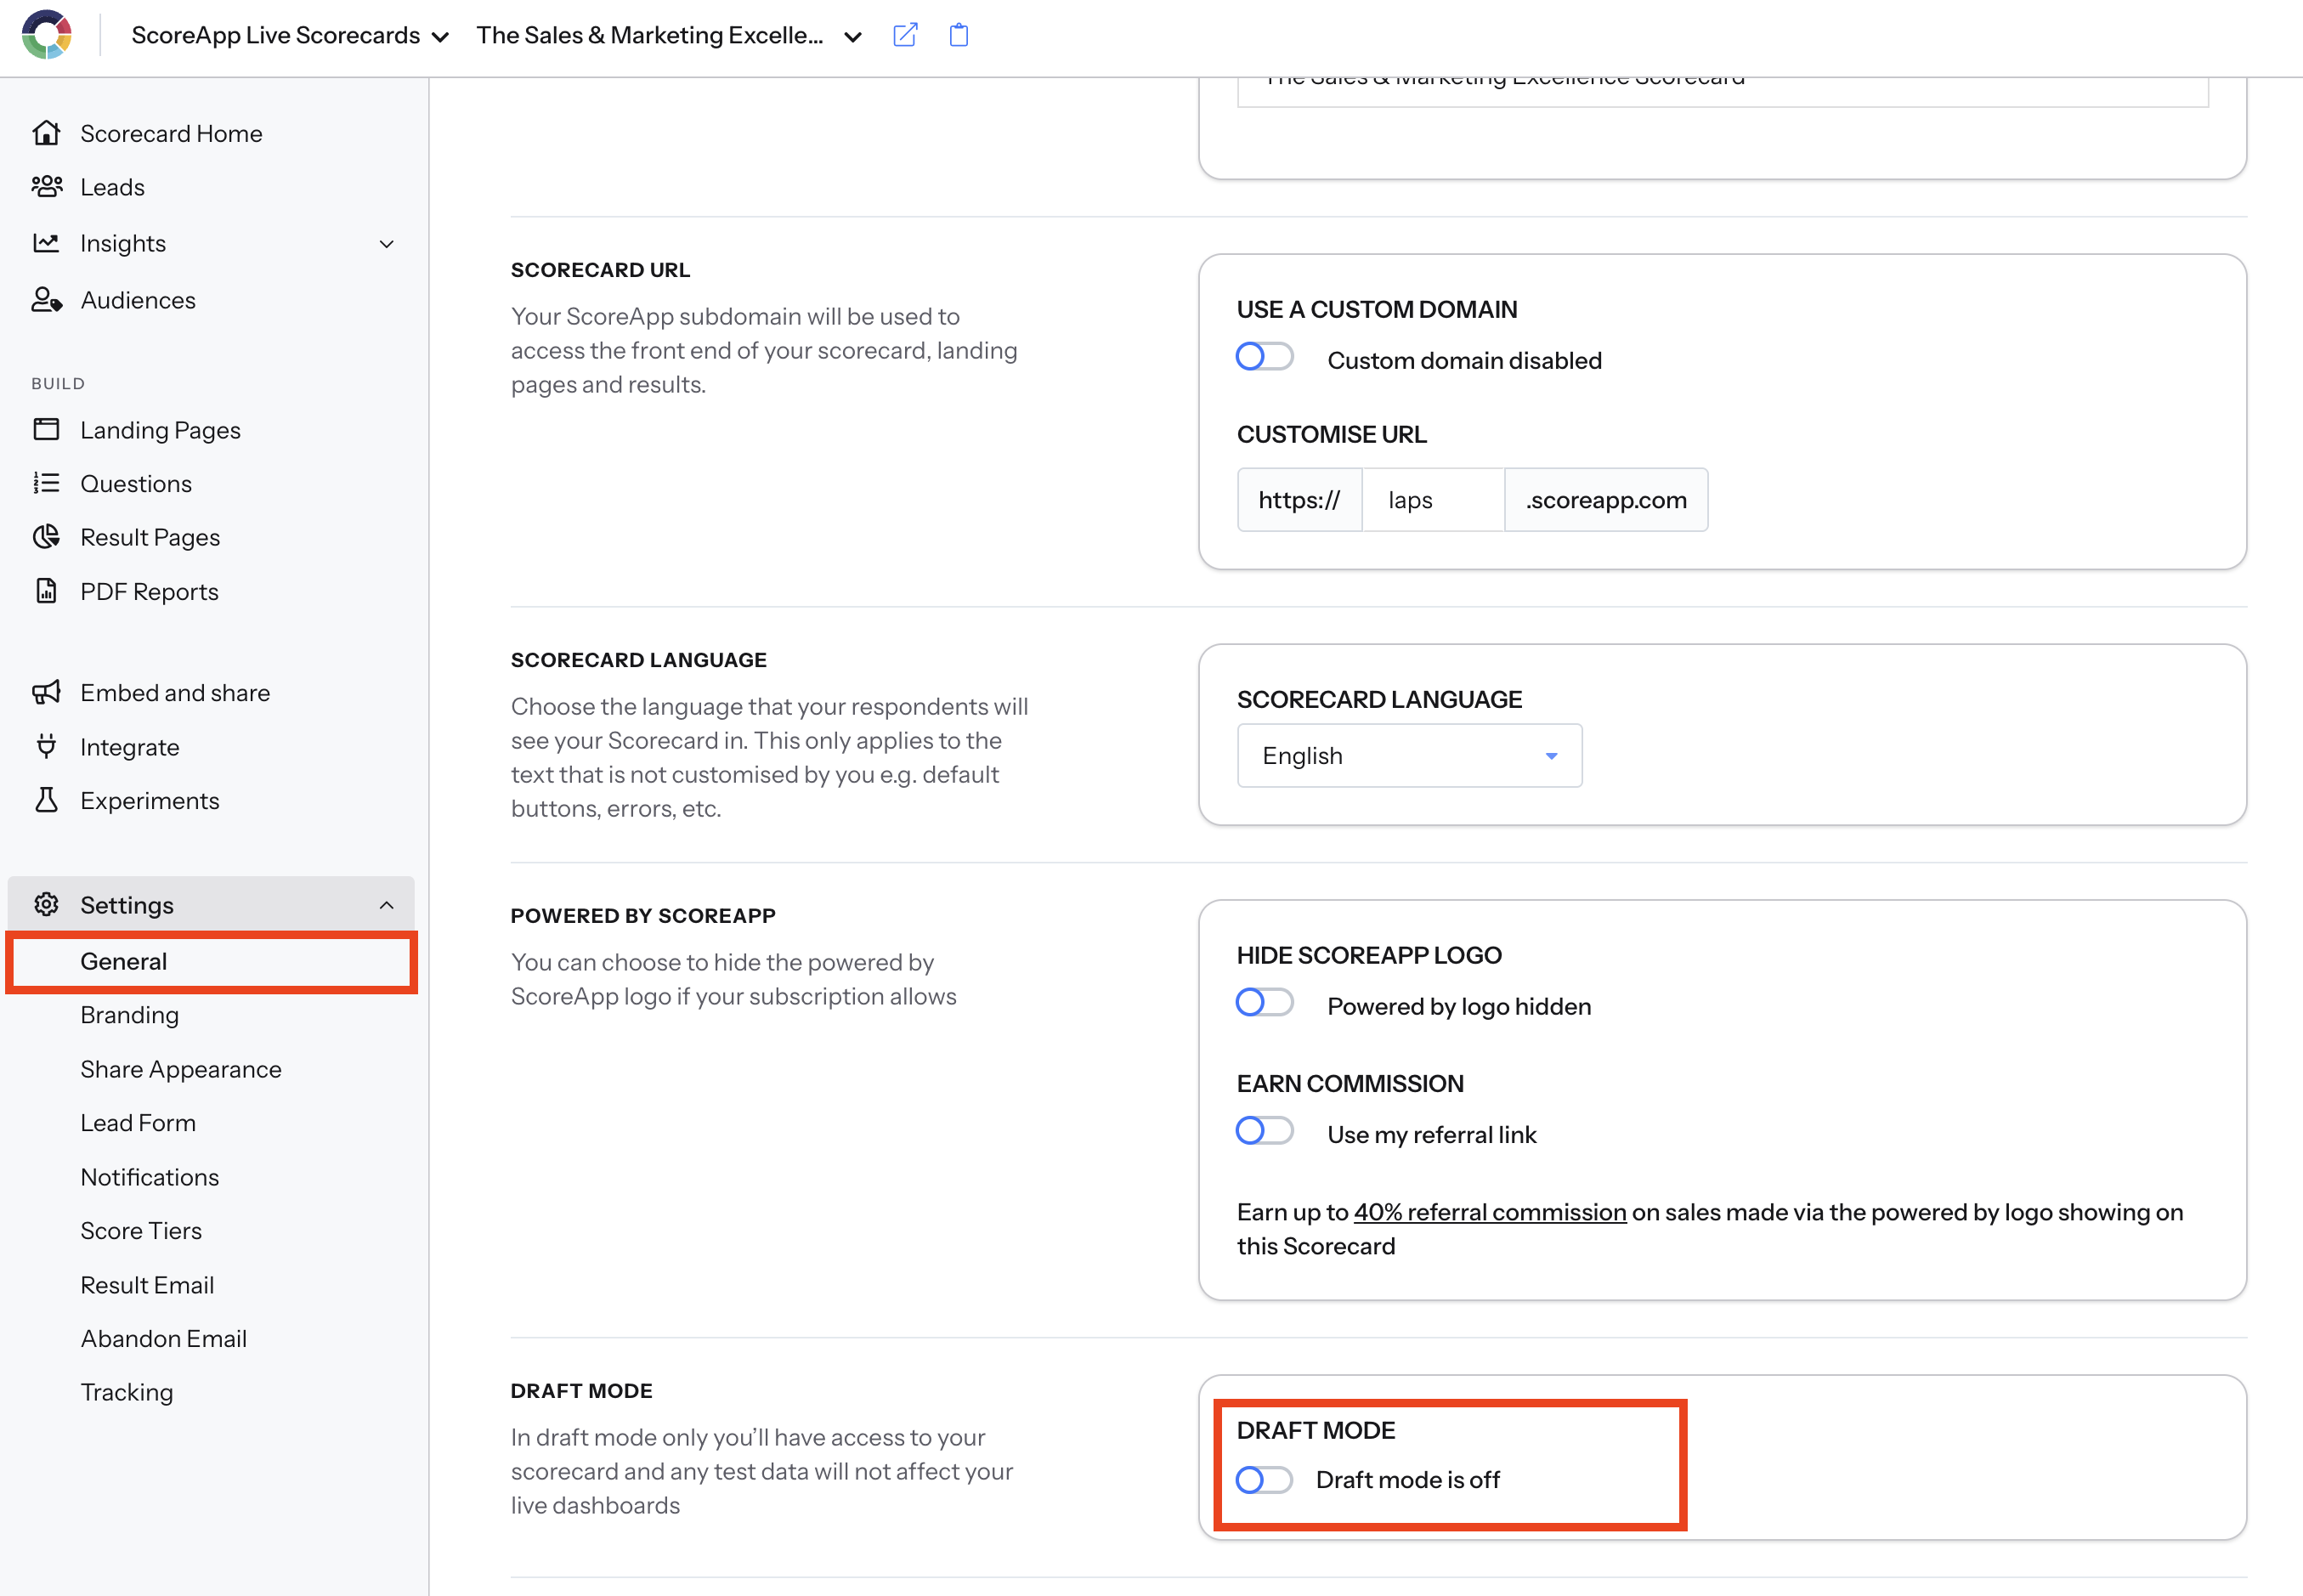
Task: Toggle the Hide ScoreApp logo switch
Action: tap(1264, 1003)
